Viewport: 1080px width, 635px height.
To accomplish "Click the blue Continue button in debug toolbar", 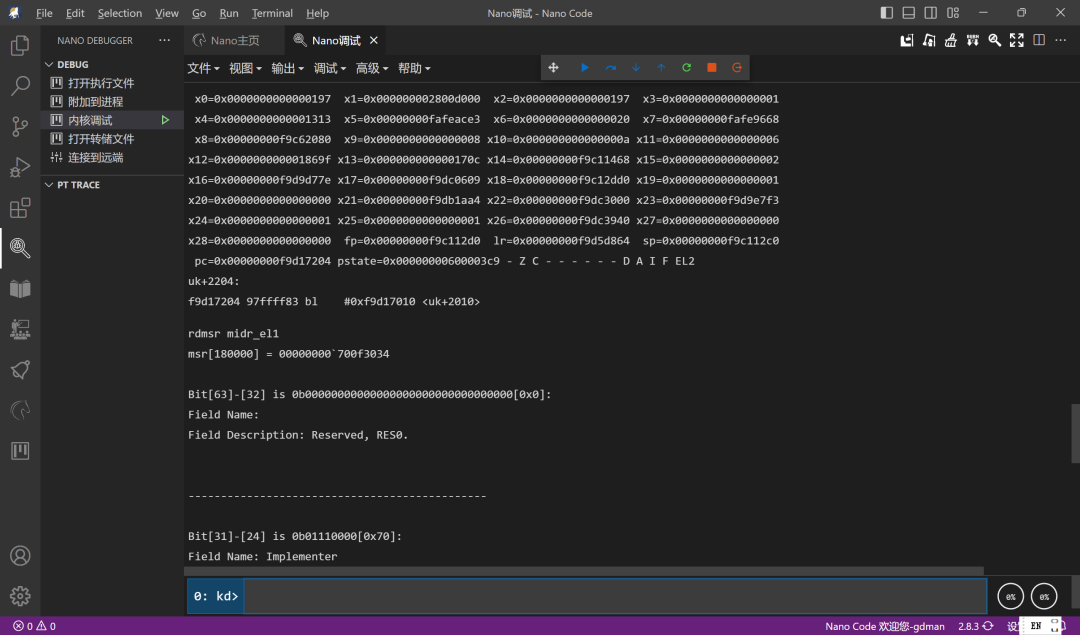I will [585, 67].
